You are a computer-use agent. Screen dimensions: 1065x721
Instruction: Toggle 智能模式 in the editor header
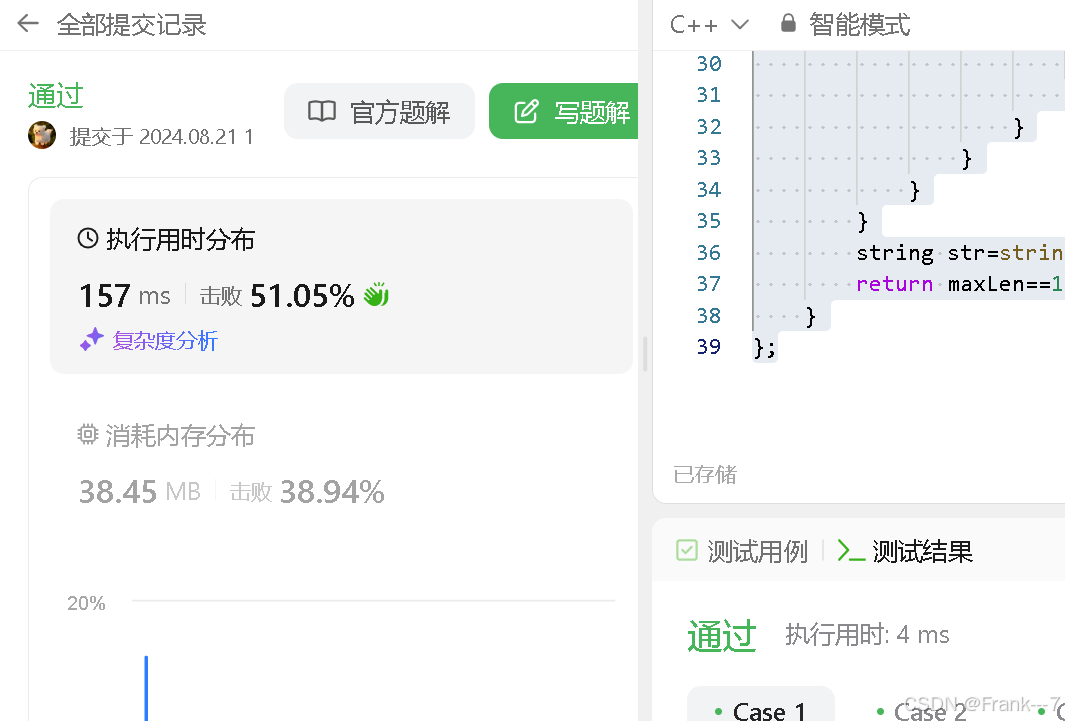[x=860, y=24]
